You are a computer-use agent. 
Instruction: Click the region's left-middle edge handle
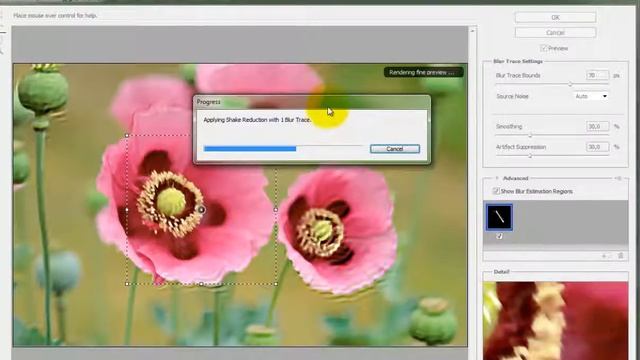127,210
